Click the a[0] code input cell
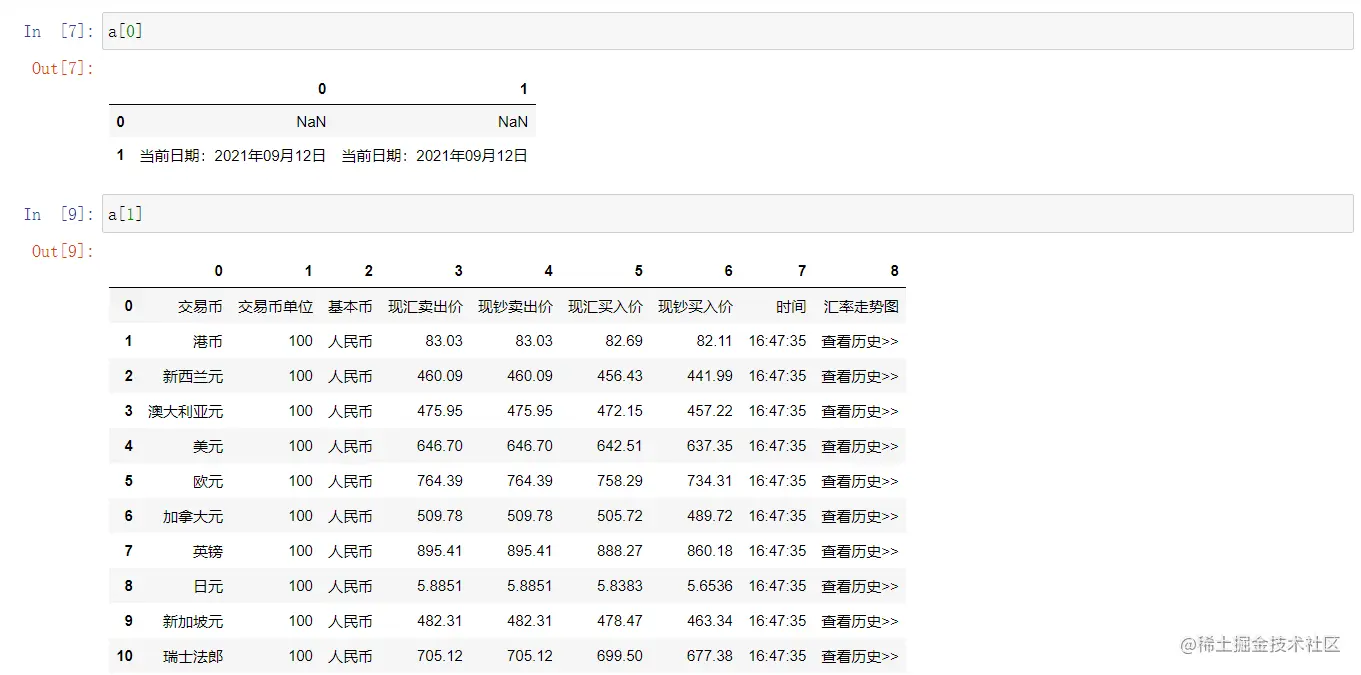The height and width of the screenshot is (675, 1361). coord(727,31)
